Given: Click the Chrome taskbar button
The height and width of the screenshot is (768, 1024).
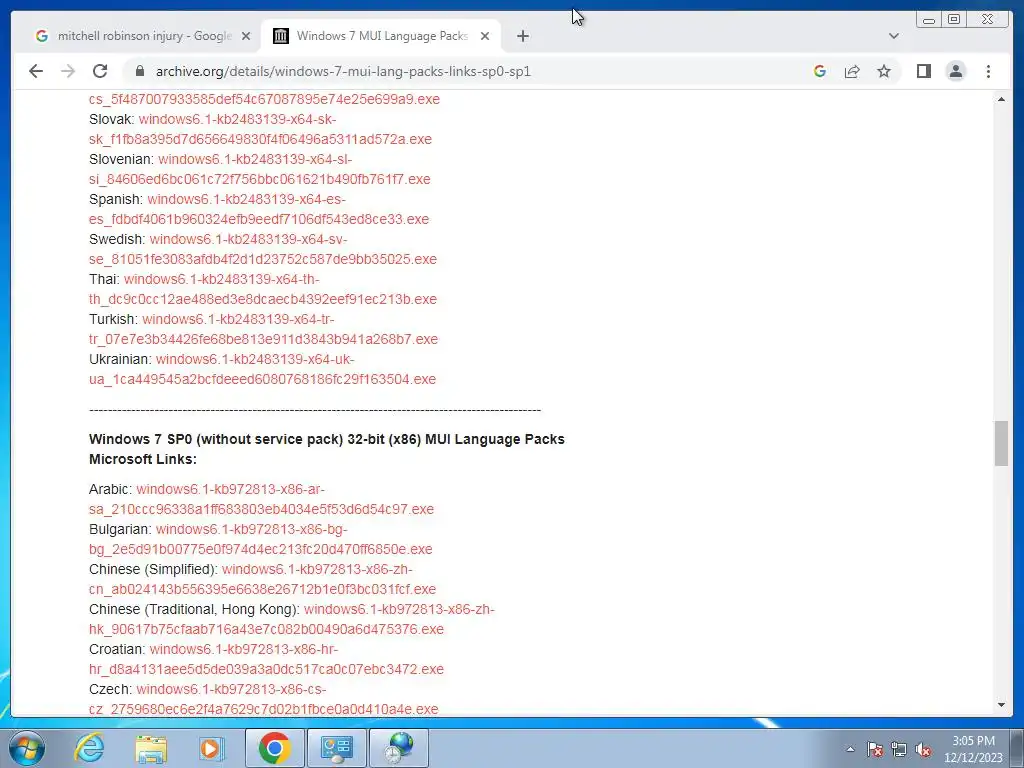Looking at the screenshot, I should 274,748.
